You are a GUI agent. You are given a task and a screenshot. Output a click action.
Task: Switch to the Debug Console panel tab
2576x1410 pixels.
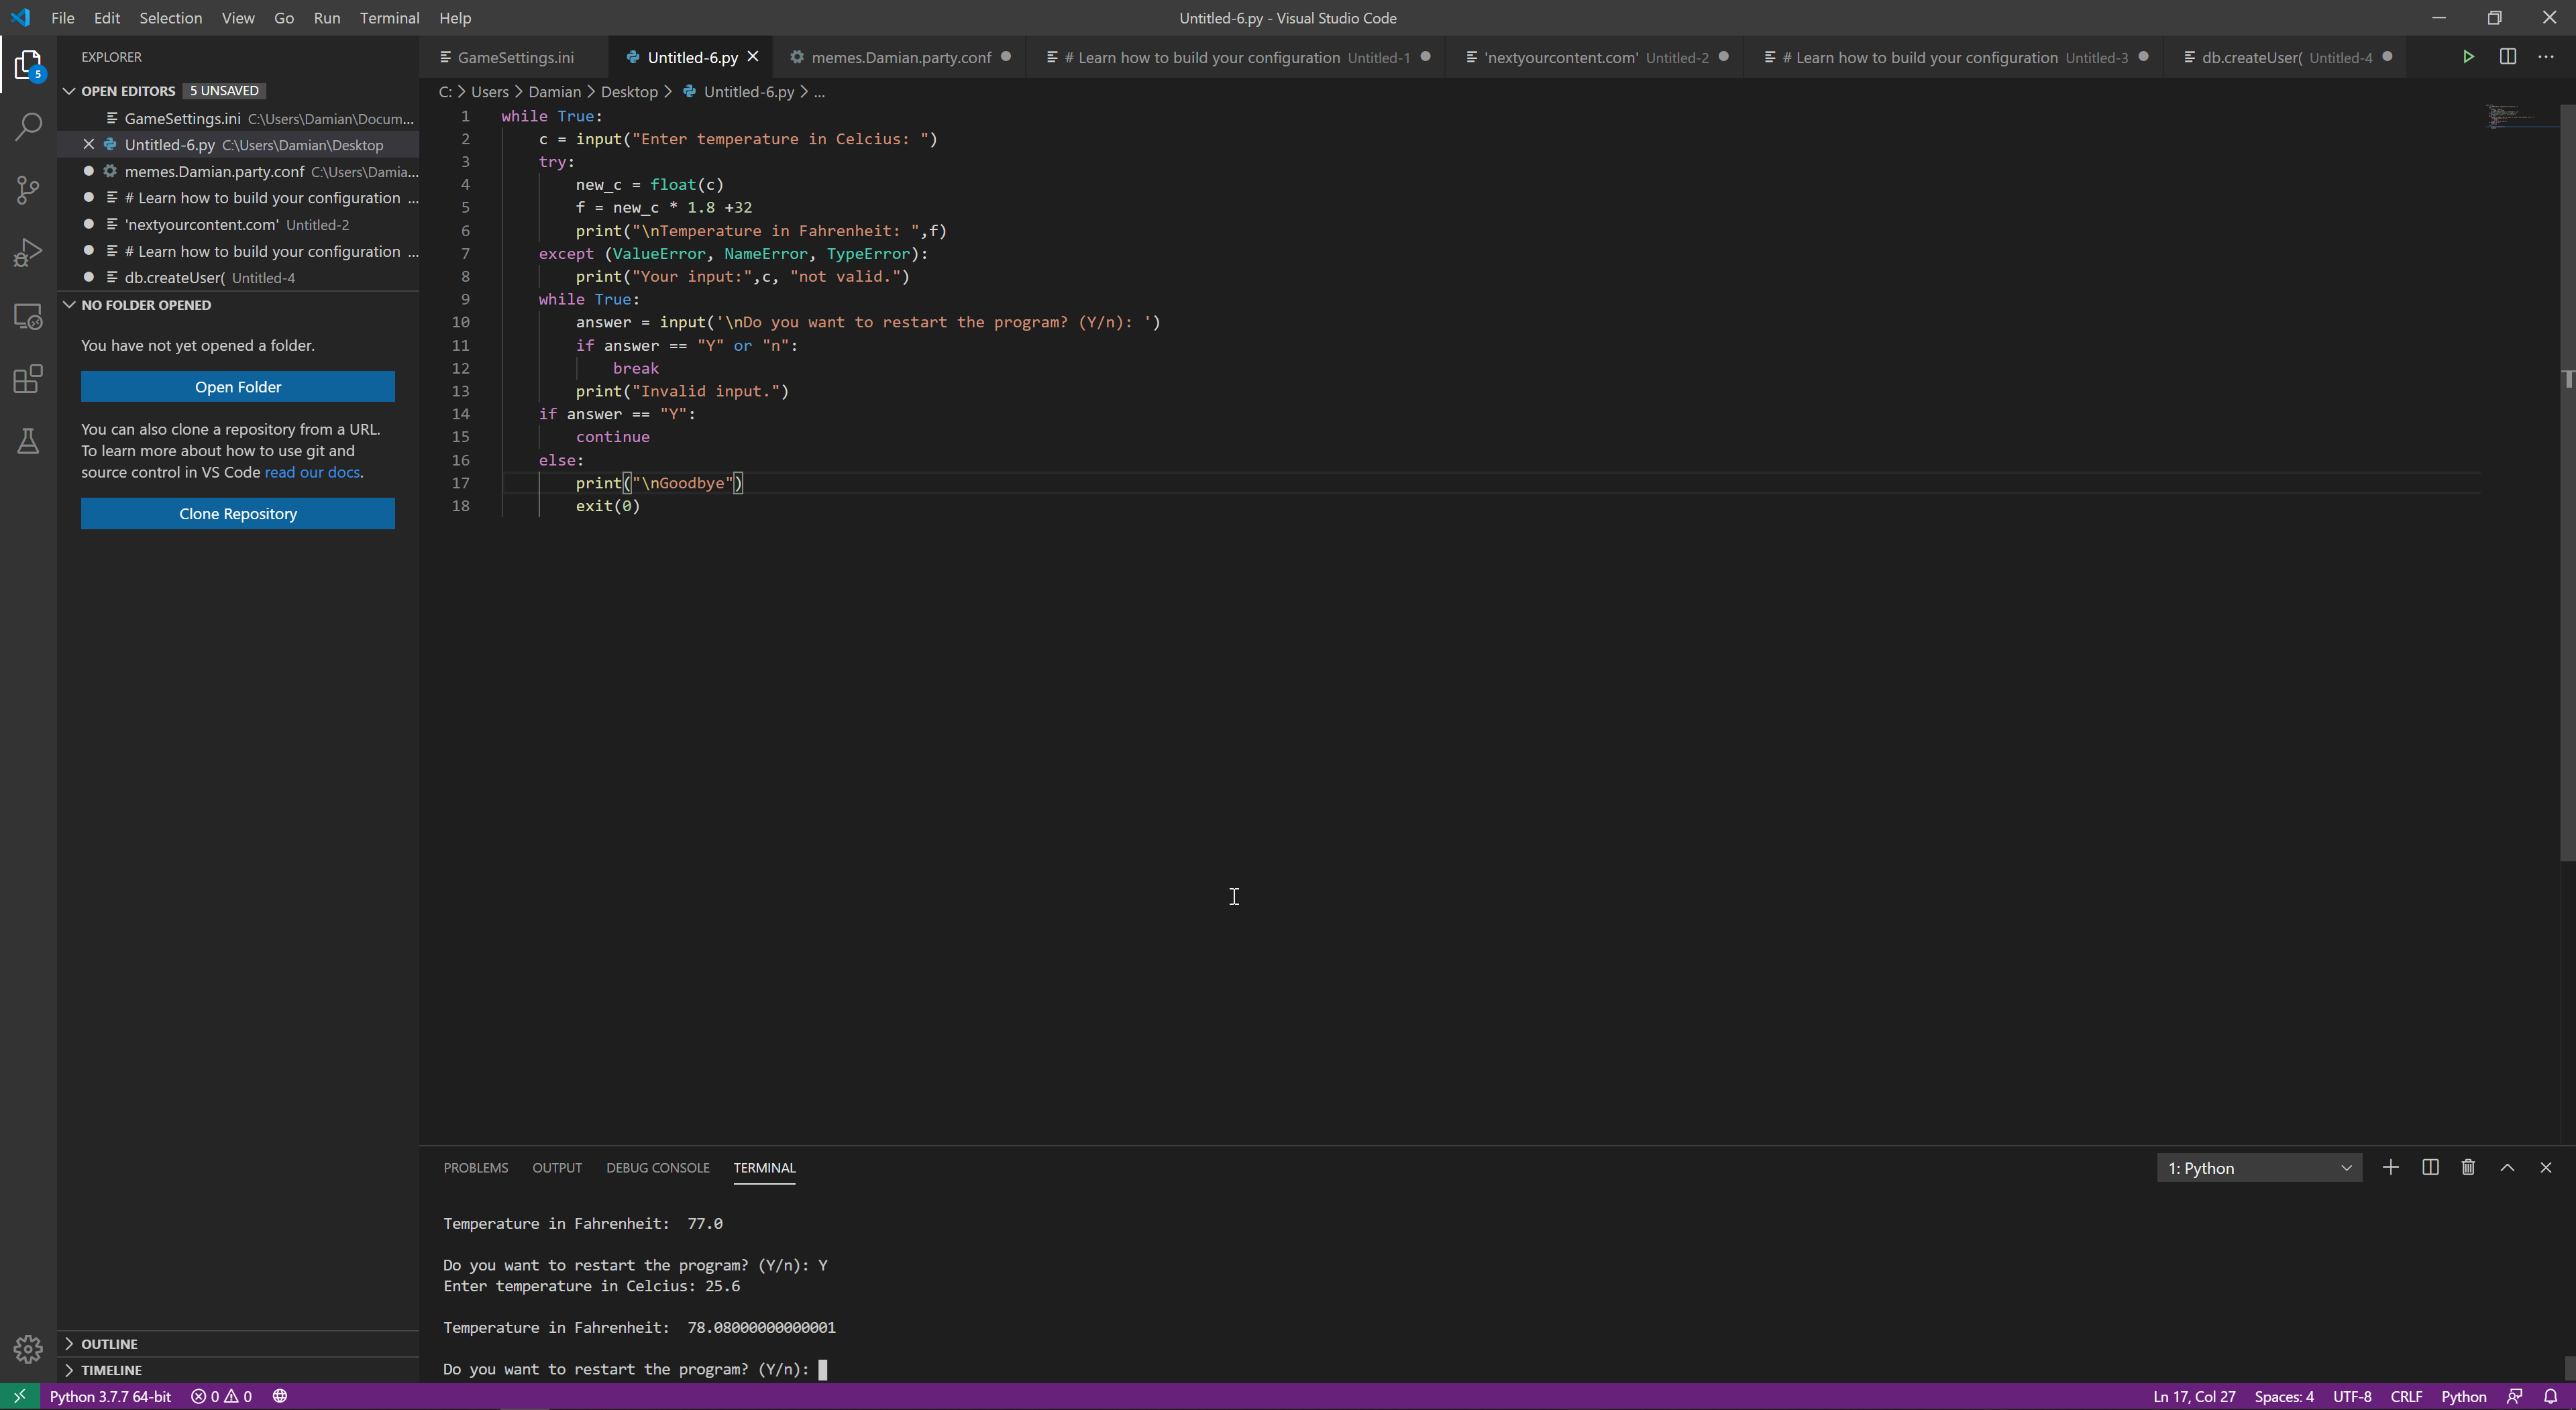[657, 1167]
